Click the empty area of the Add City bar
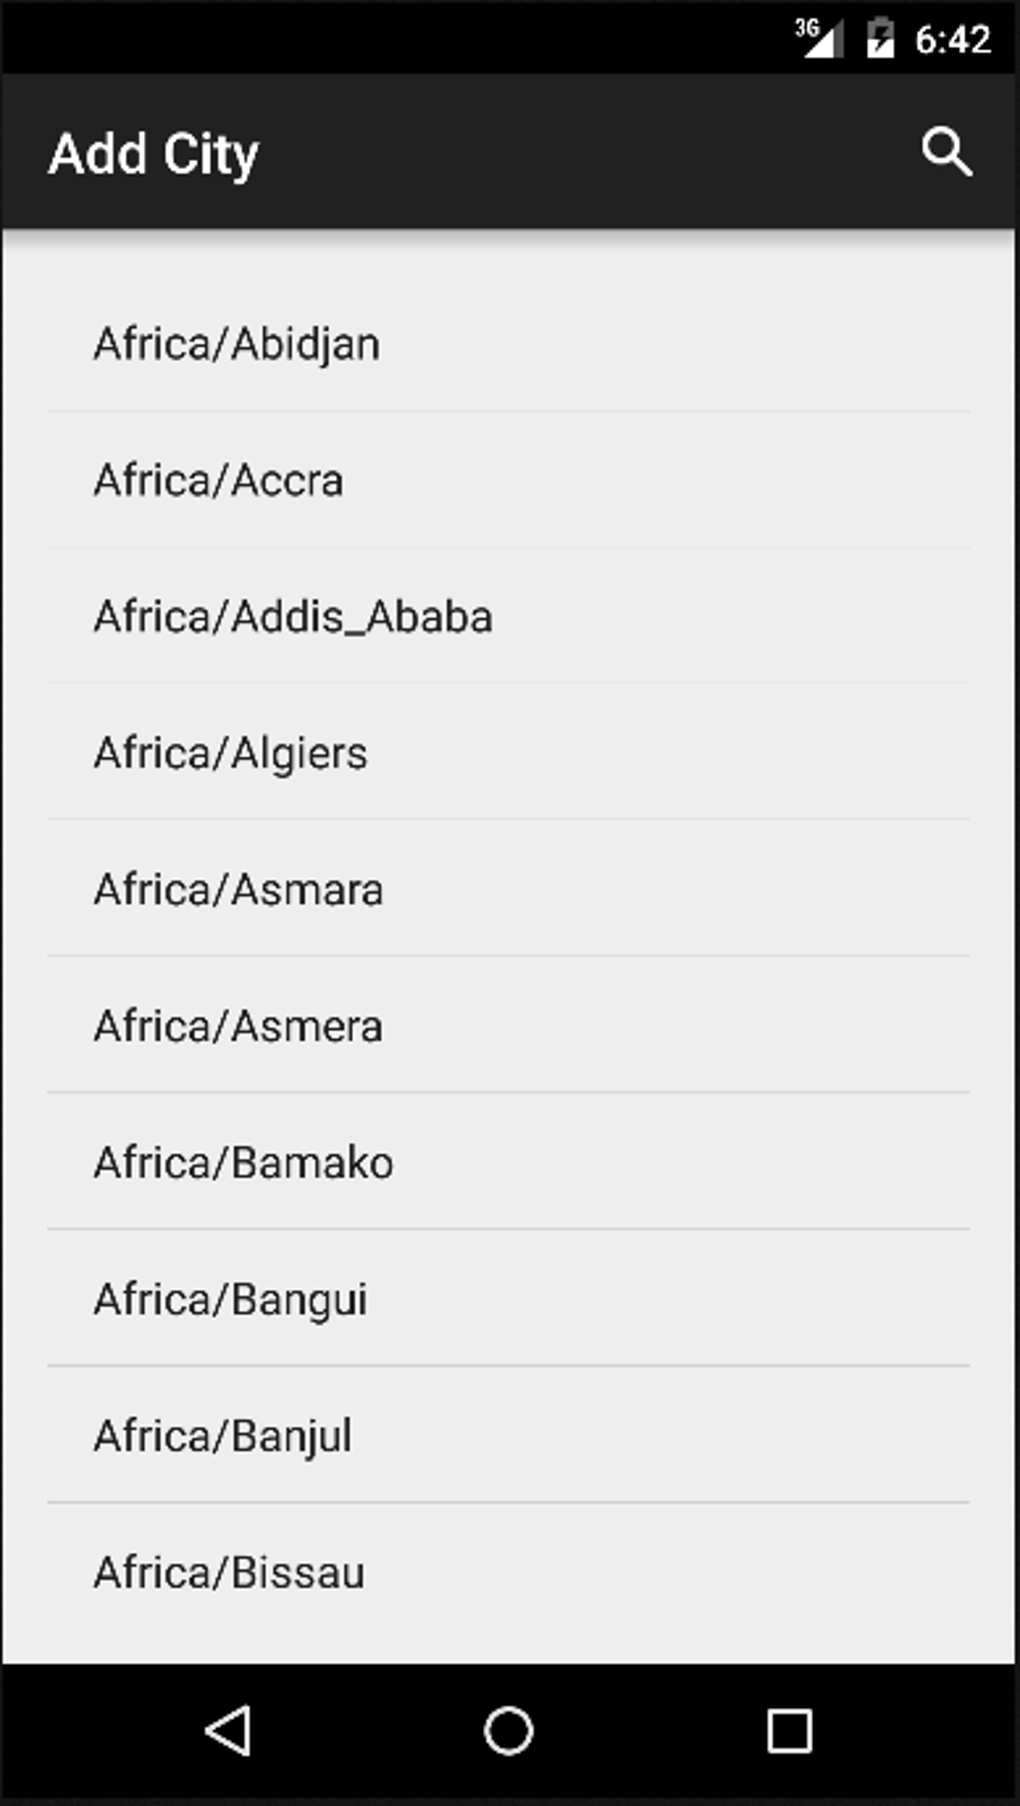Image resolution: width=1020 pixels, height=1806 pixels. coord(580,154)
